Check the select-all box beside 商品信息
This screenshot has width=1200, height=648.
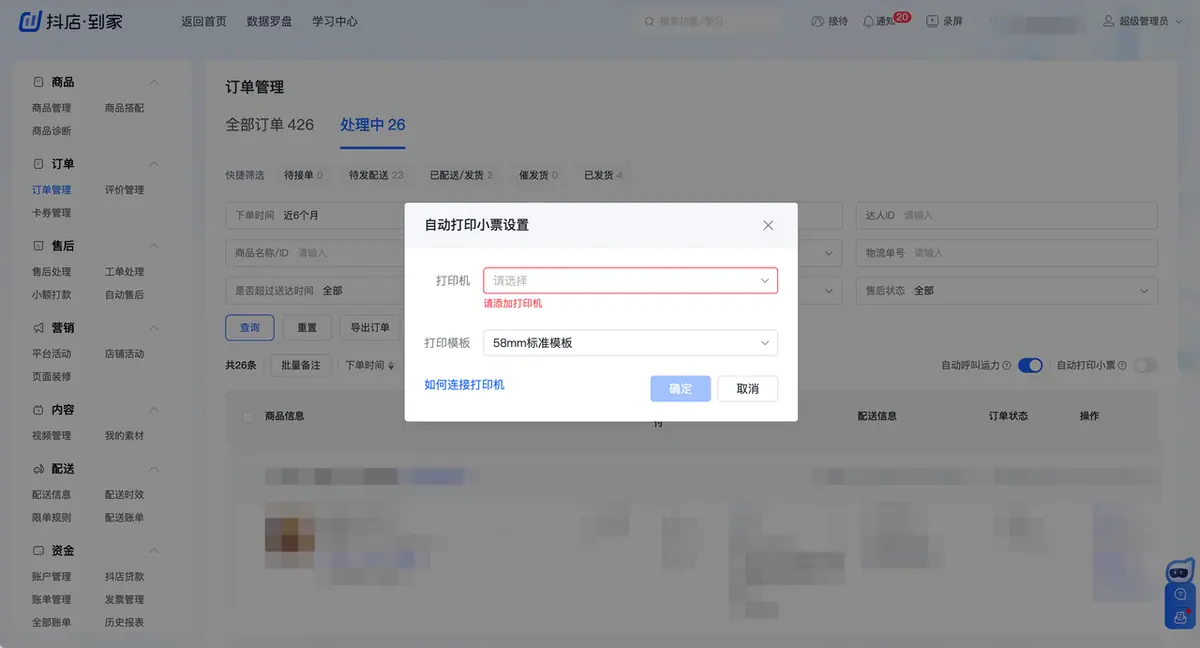pyautogui.click(x=248, y=416)
